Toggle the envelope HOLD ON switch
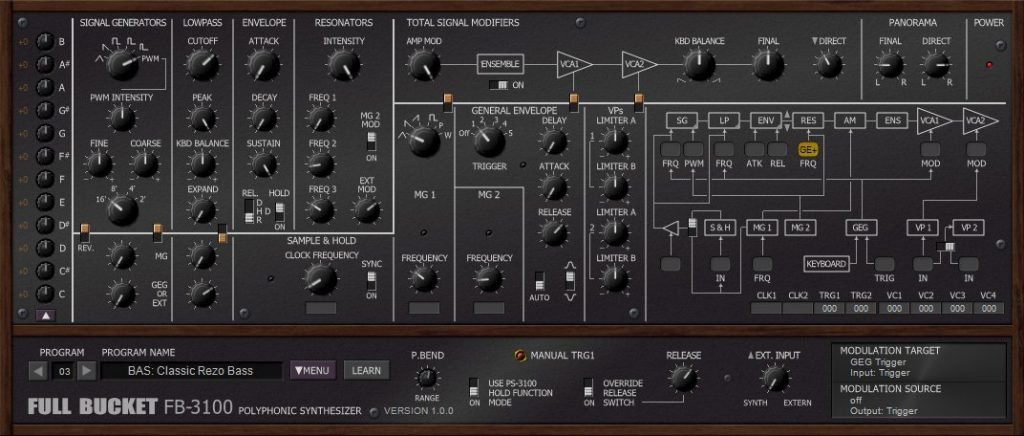 [280, 211]
